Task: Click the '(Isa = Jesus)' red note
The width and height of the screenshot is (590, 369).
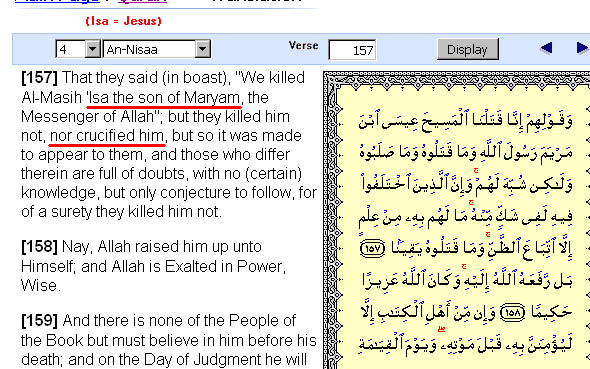Action: (x=123, y=21)
